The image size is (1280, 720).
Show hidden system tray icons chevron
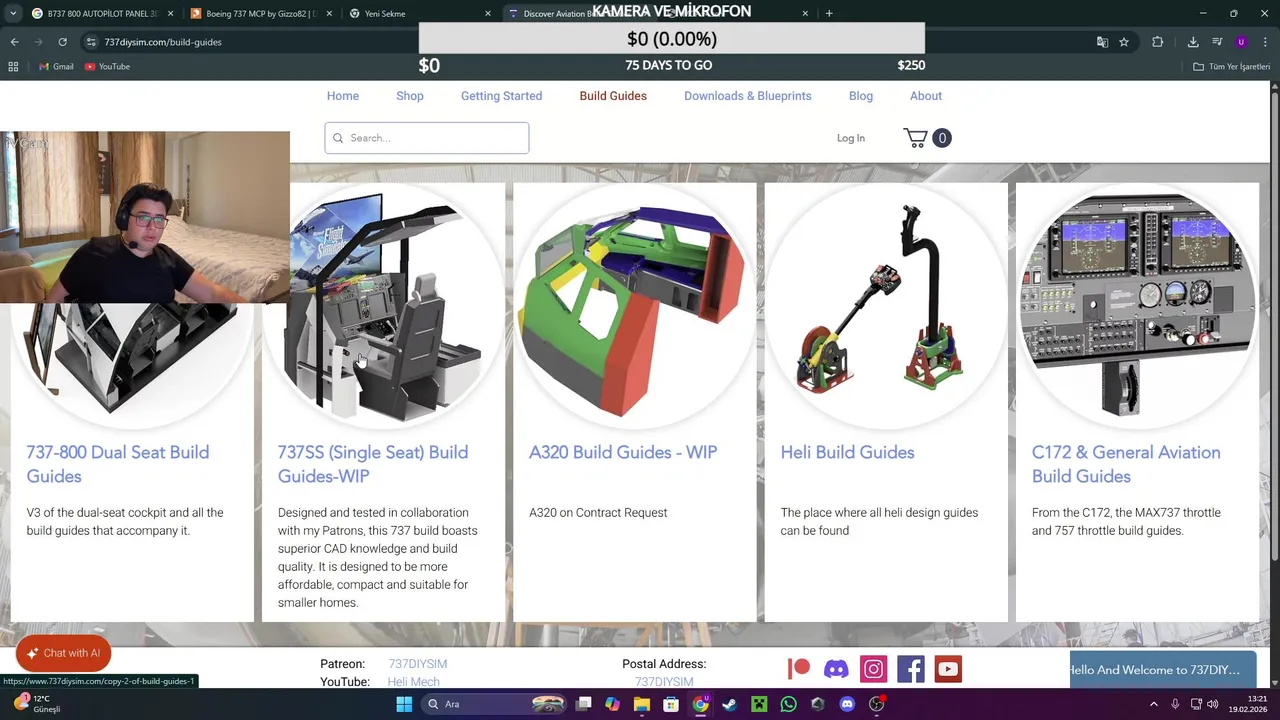pos(1153,704)
